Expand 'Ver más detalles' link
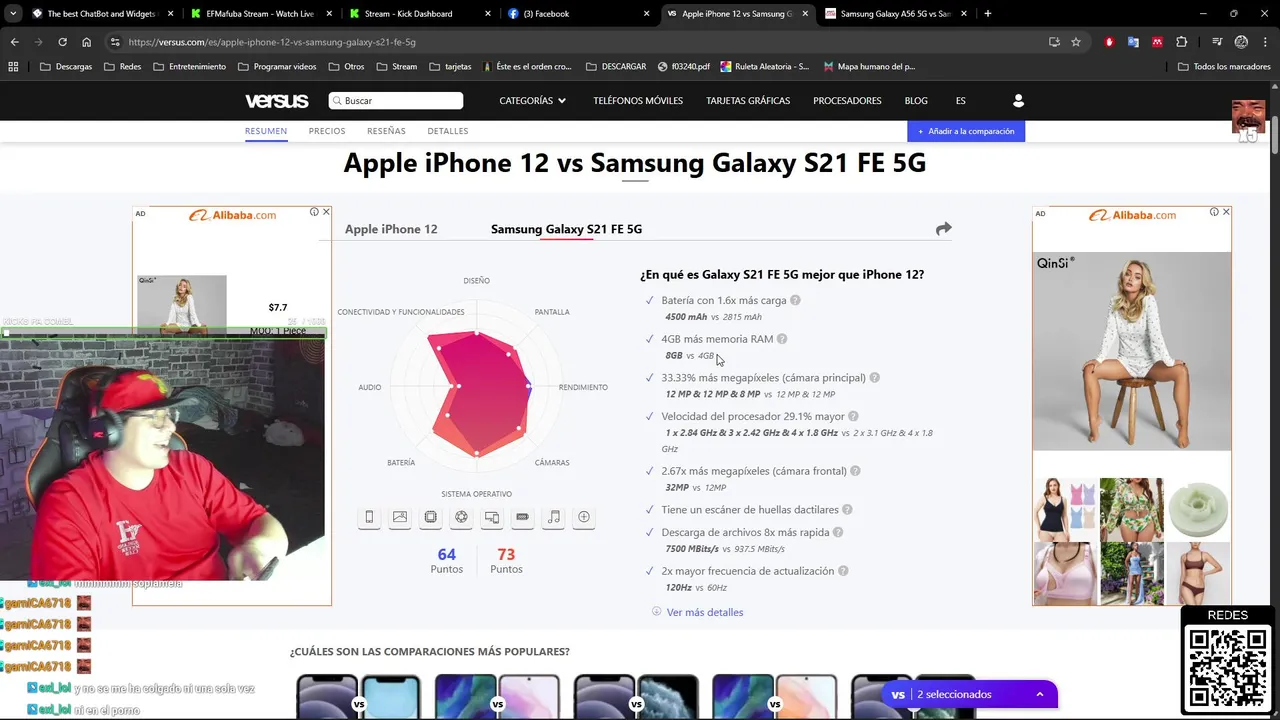Screen dimensions: 1280x720 point(704,612)
